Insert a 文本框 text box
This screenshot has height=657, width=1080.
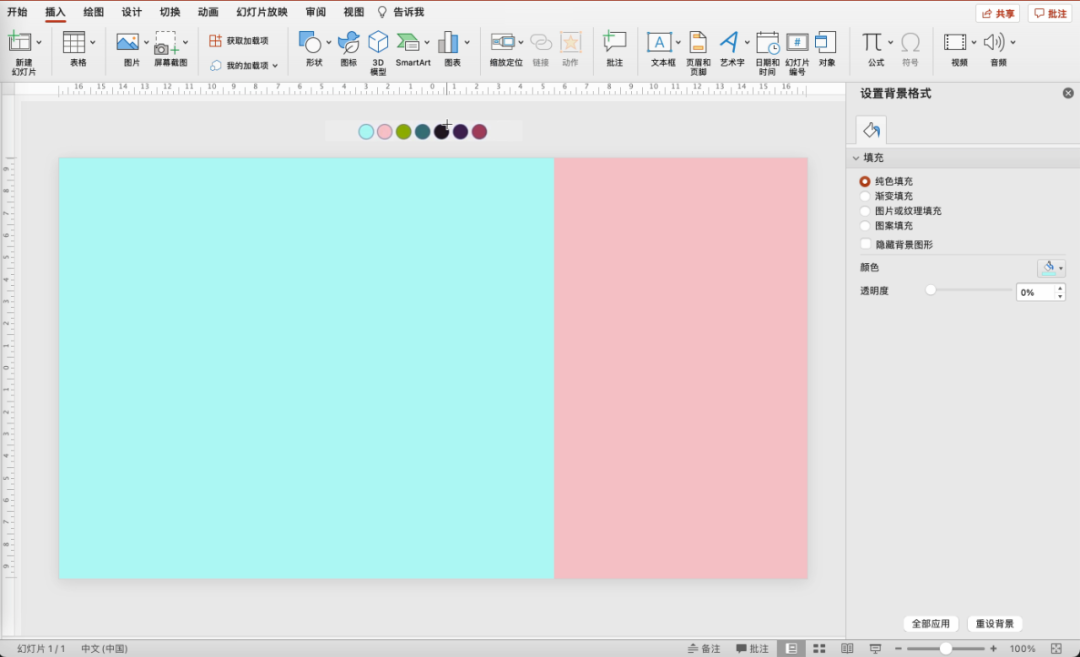(660, 42)
